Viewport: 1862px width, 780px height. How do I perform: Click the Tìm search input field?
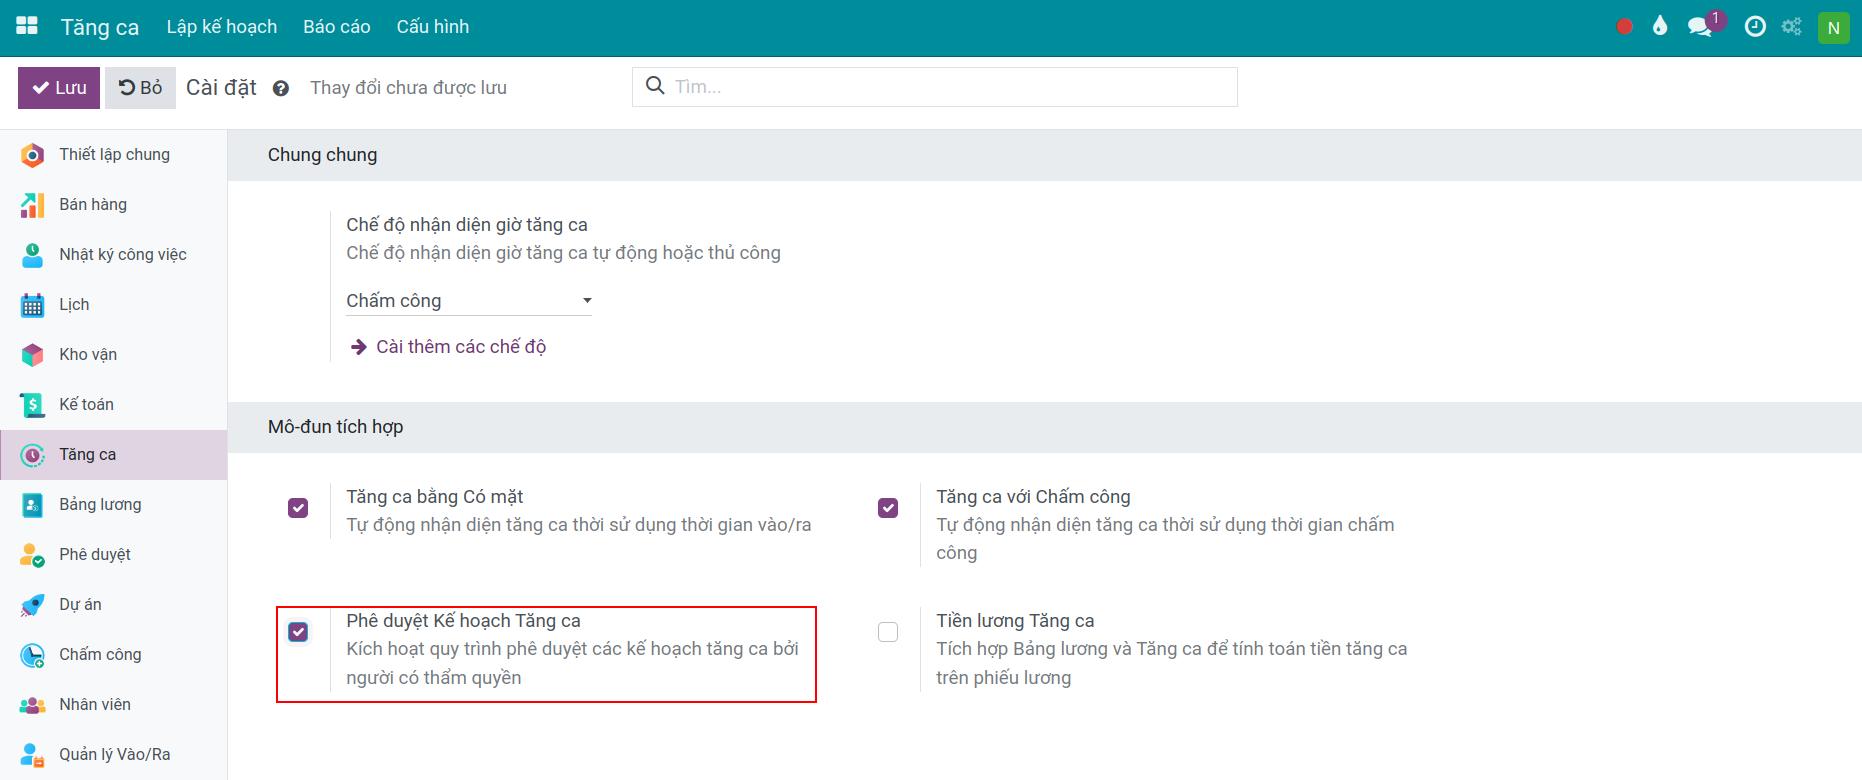click(950, 87)
